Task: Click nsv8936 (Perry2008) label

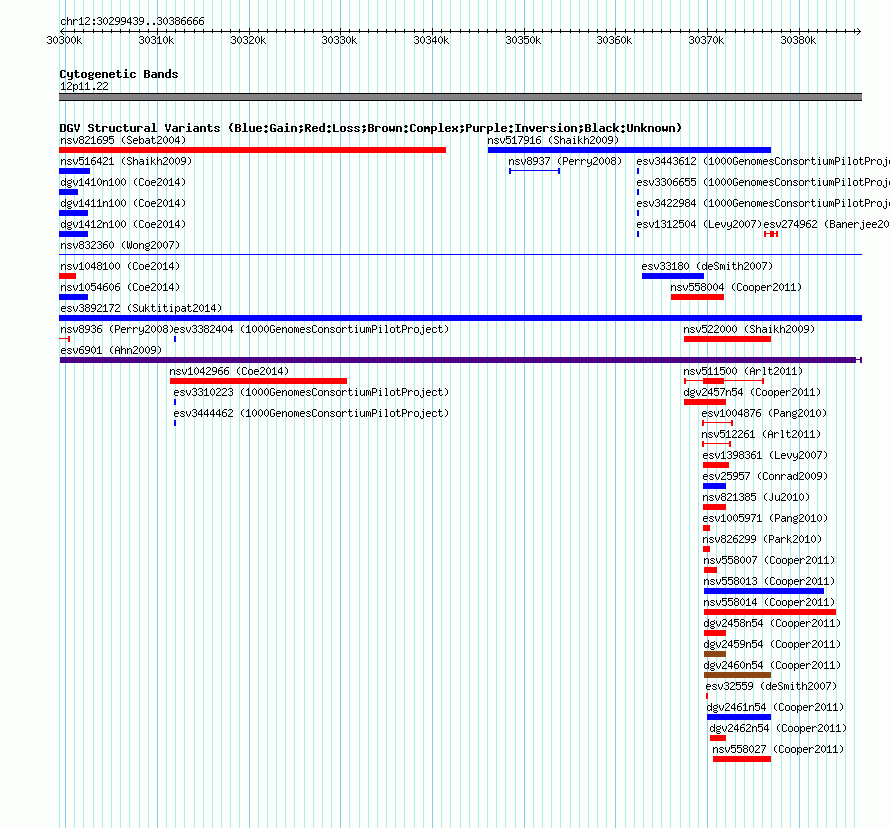Action: [117, 329]
